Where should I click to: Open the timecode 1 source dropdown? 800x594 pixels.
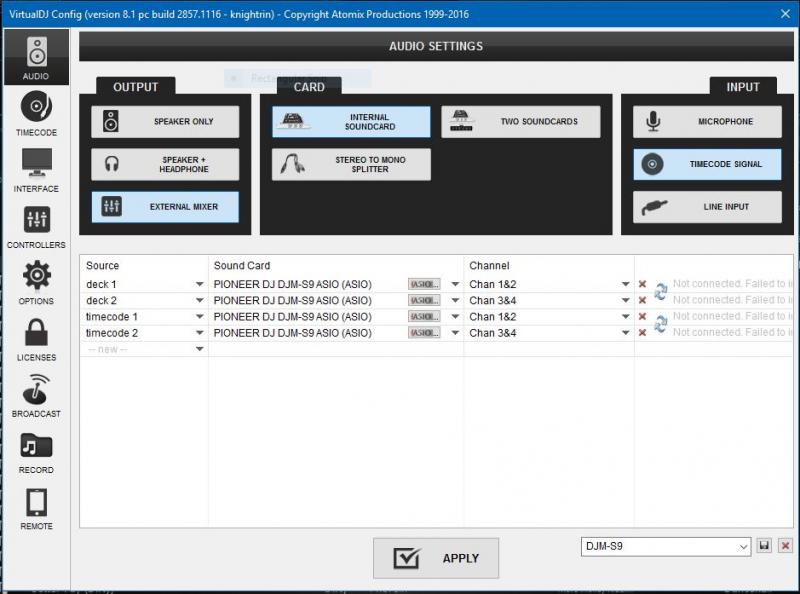click(x=199, y=317)
